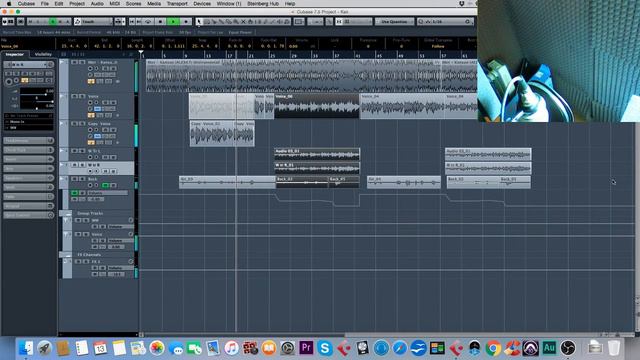This screenshot has width=640, height=360.
Task: Open iTunes from the dock
Action: (x=231, y=348)
